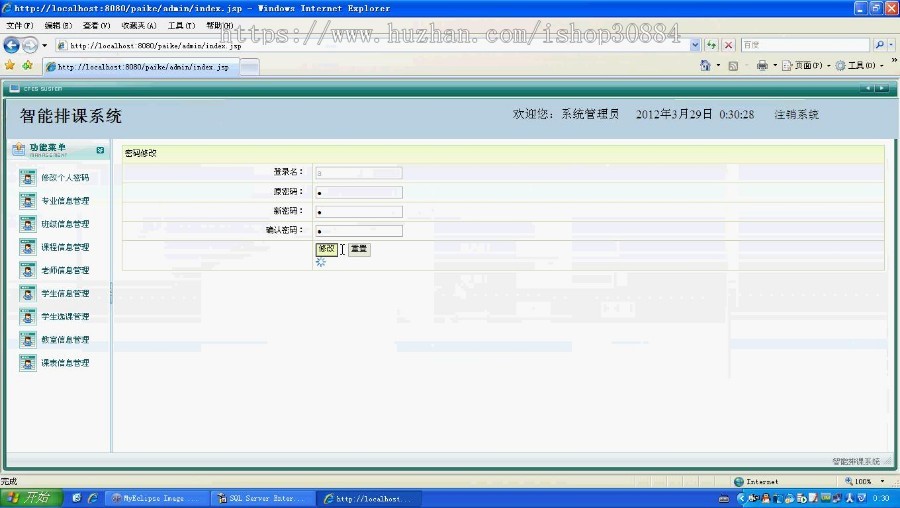Click the 百度 search box

[x=805, y=45]
